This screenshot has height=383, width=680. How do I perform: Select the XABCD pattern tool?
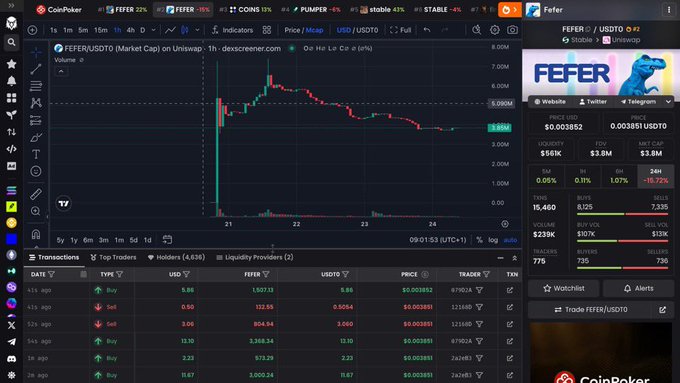point(36,103)
